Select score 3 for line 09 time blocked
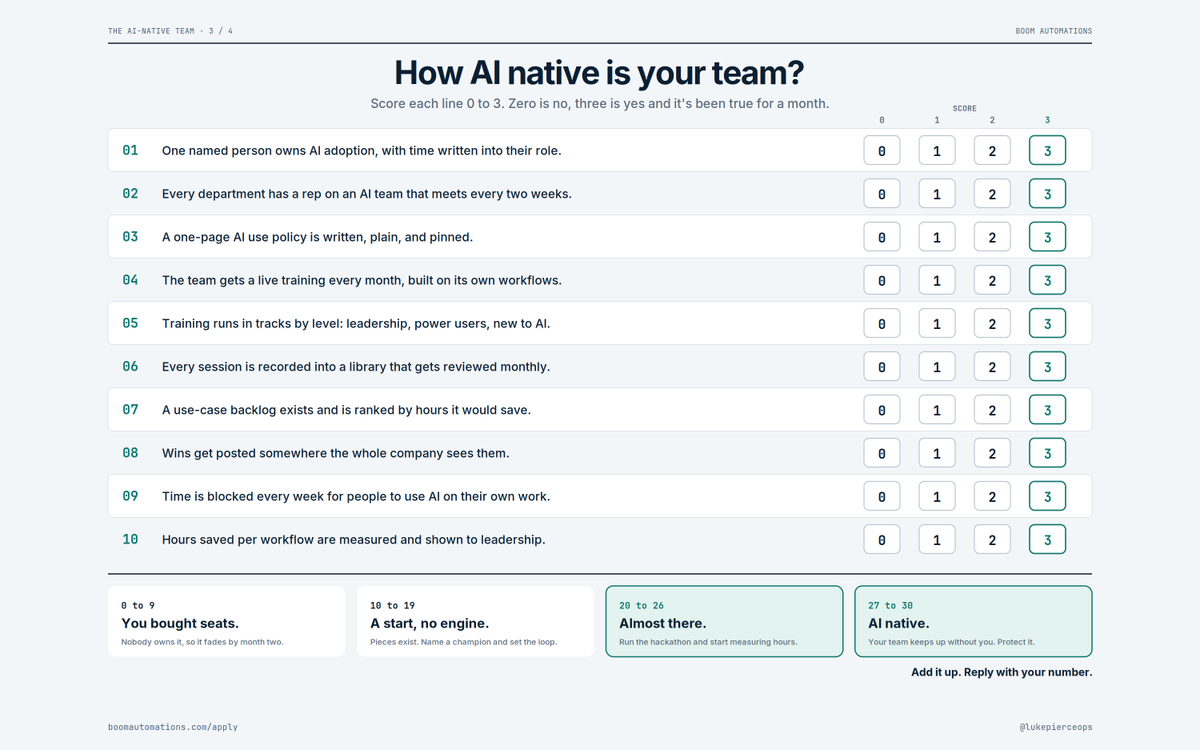This screenshot has width=1200, height=750. coord(1047,497)
